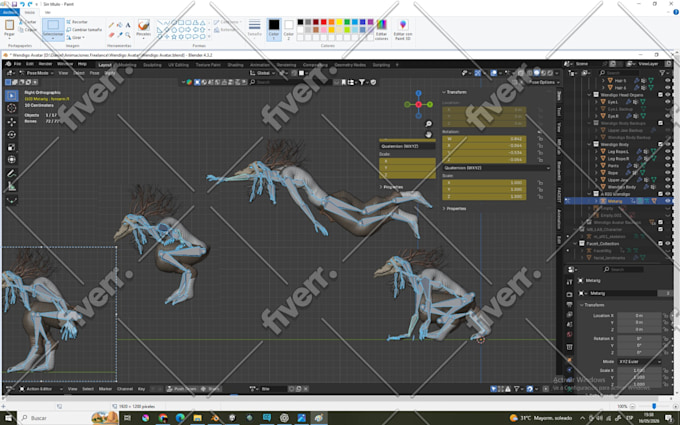Viewport: 680px width, 425px height.
Task: Open Blender Render menu
Action: coord(46,64)
